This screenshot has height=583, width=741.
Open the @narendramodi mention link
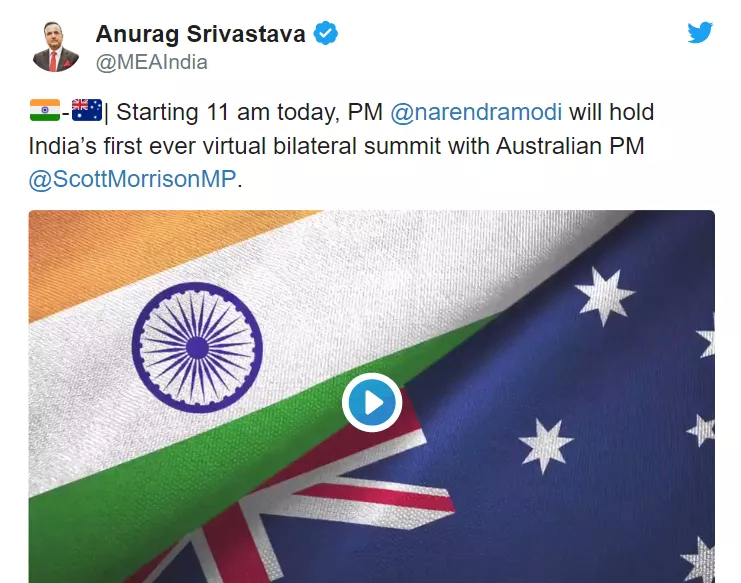(x=476, y=112)
